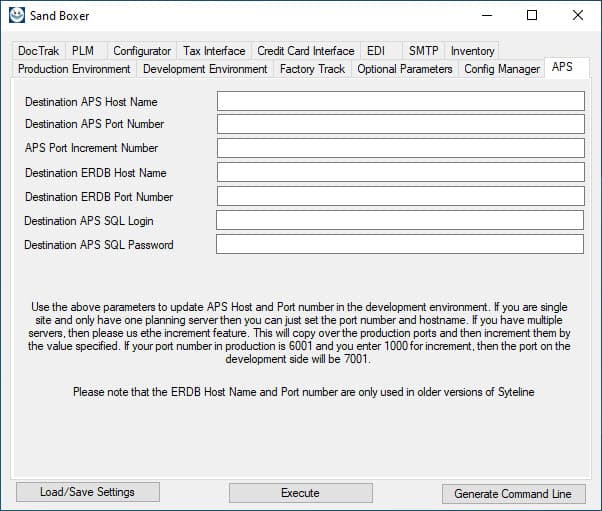Click the Load/Save Settings button
Viewport: 602px width, 511px height.
pos(88,492)
